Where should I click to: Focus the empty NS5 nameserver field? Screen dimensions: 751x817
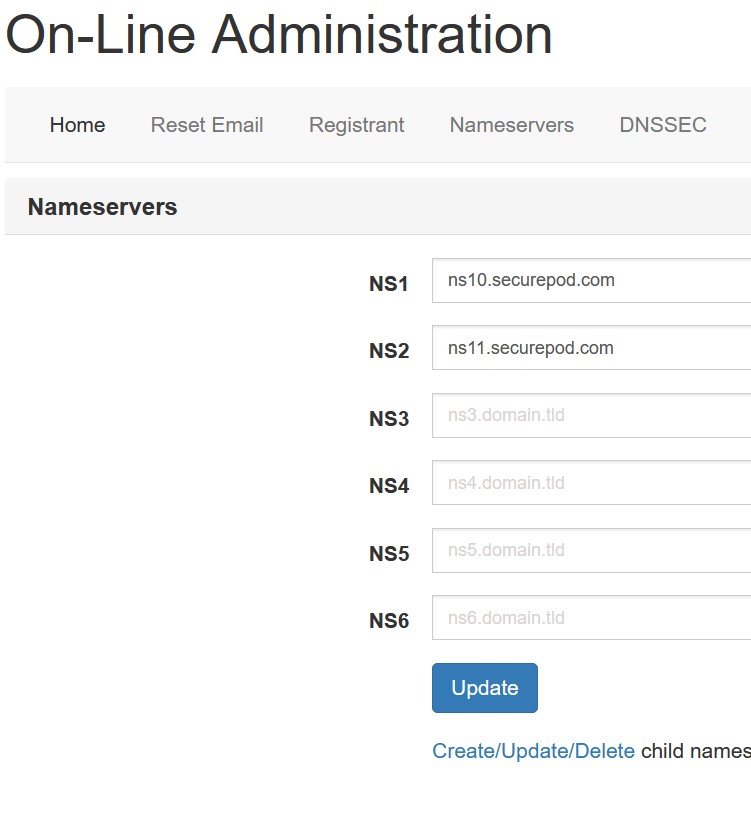point(592,550)
